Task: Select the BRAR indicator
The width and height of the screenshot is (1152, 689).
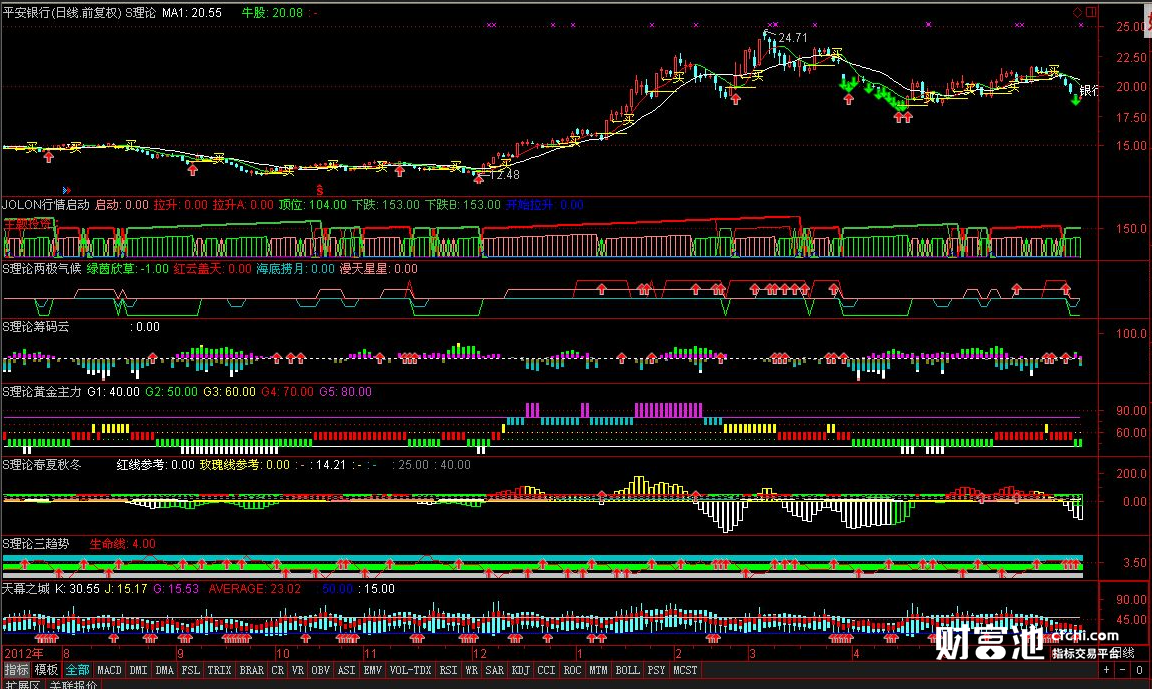Action: 251,670
